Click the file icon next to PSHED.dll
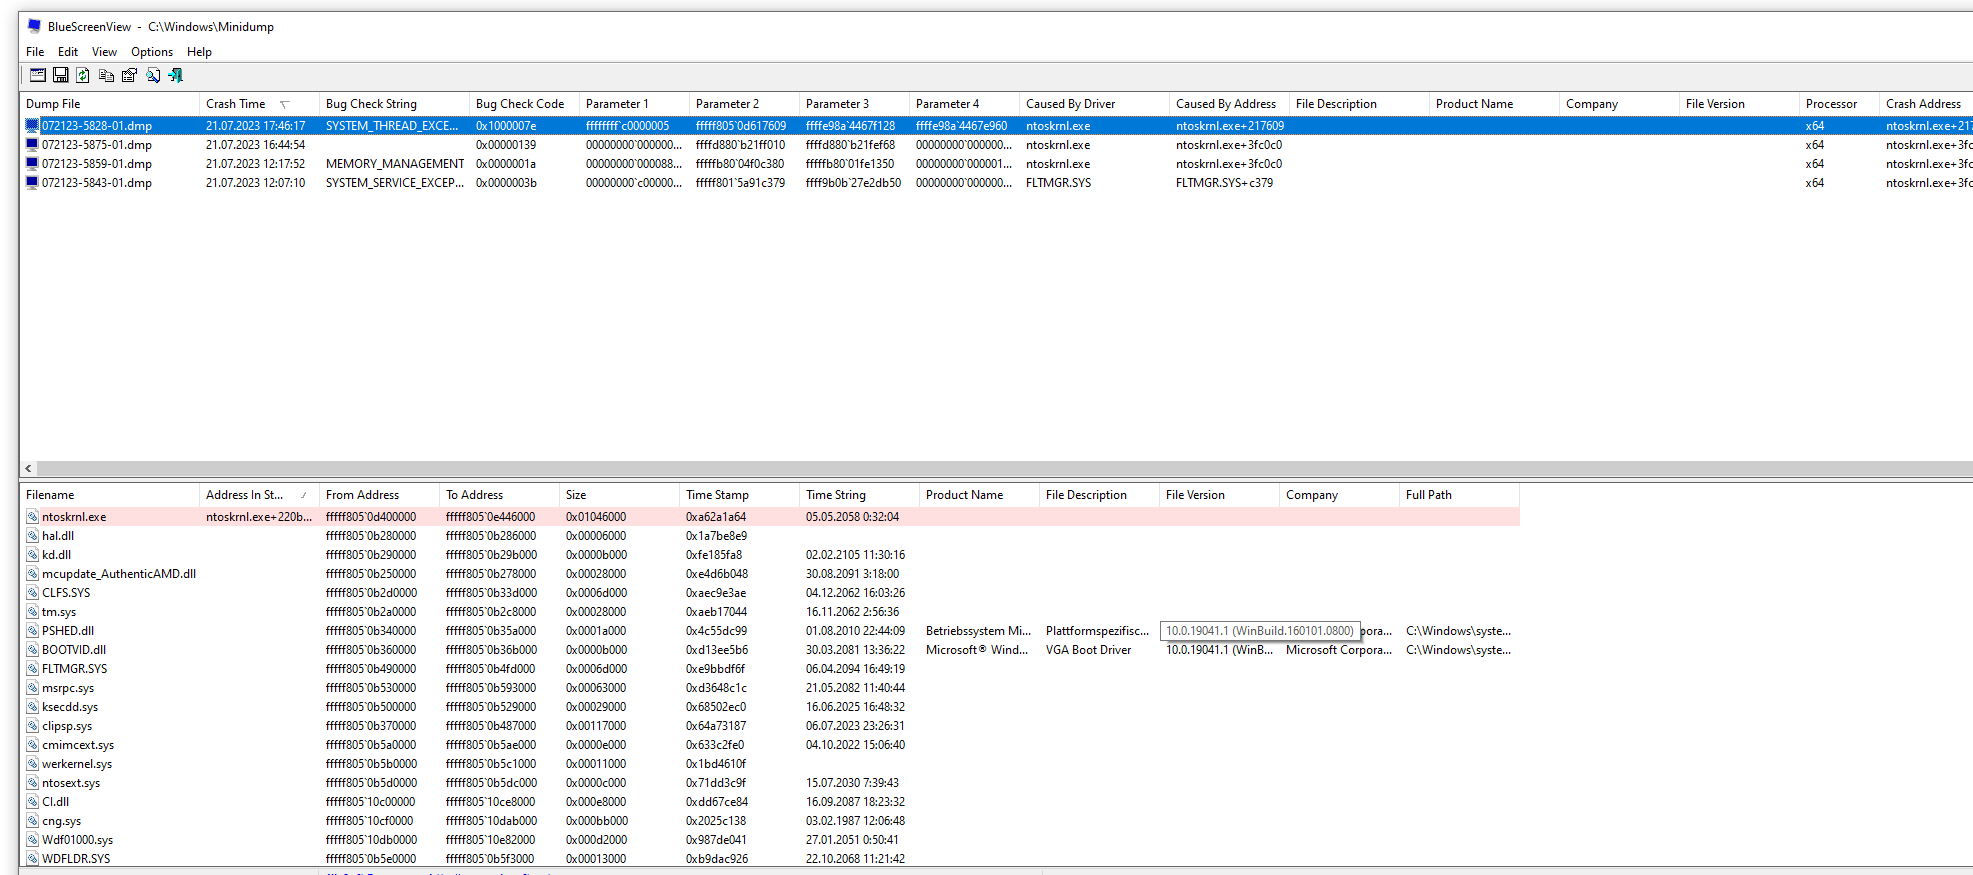Screen dimensions: 1973x875 coord(32,631)
